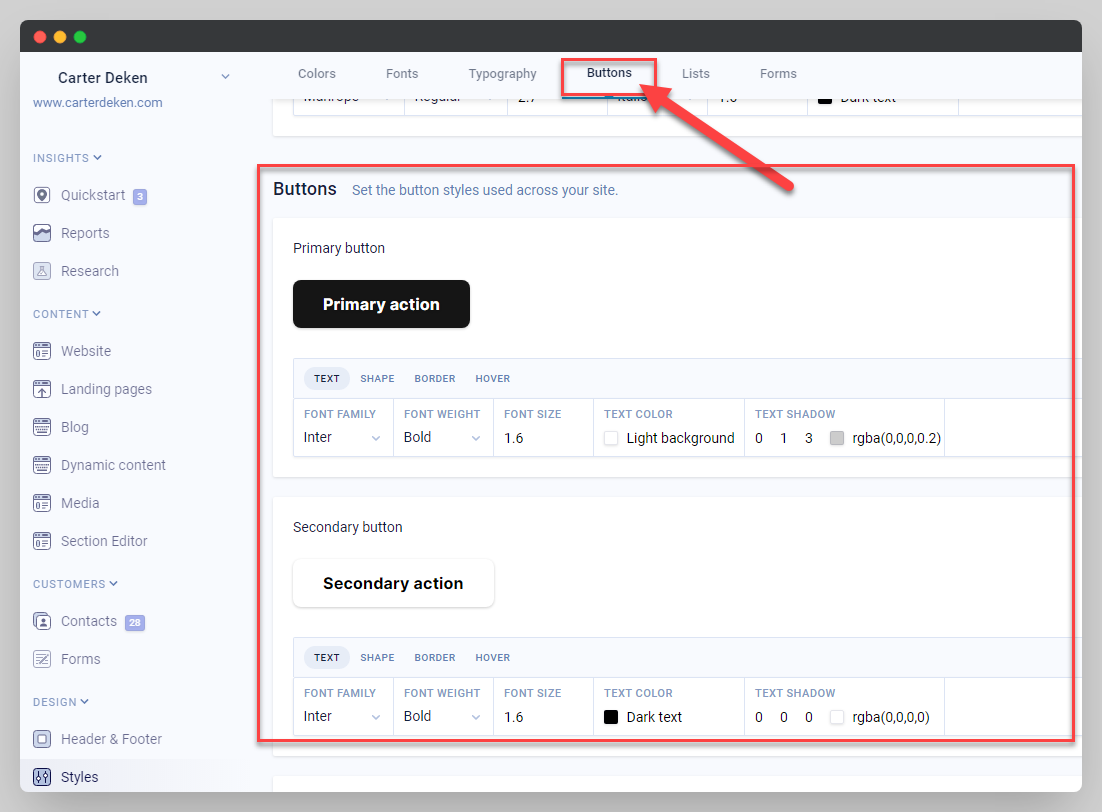Image resolution: width=1102 pixels, height=812 pixels.
Task: Click the Dark text color swatch
Action: coord(611,717)
